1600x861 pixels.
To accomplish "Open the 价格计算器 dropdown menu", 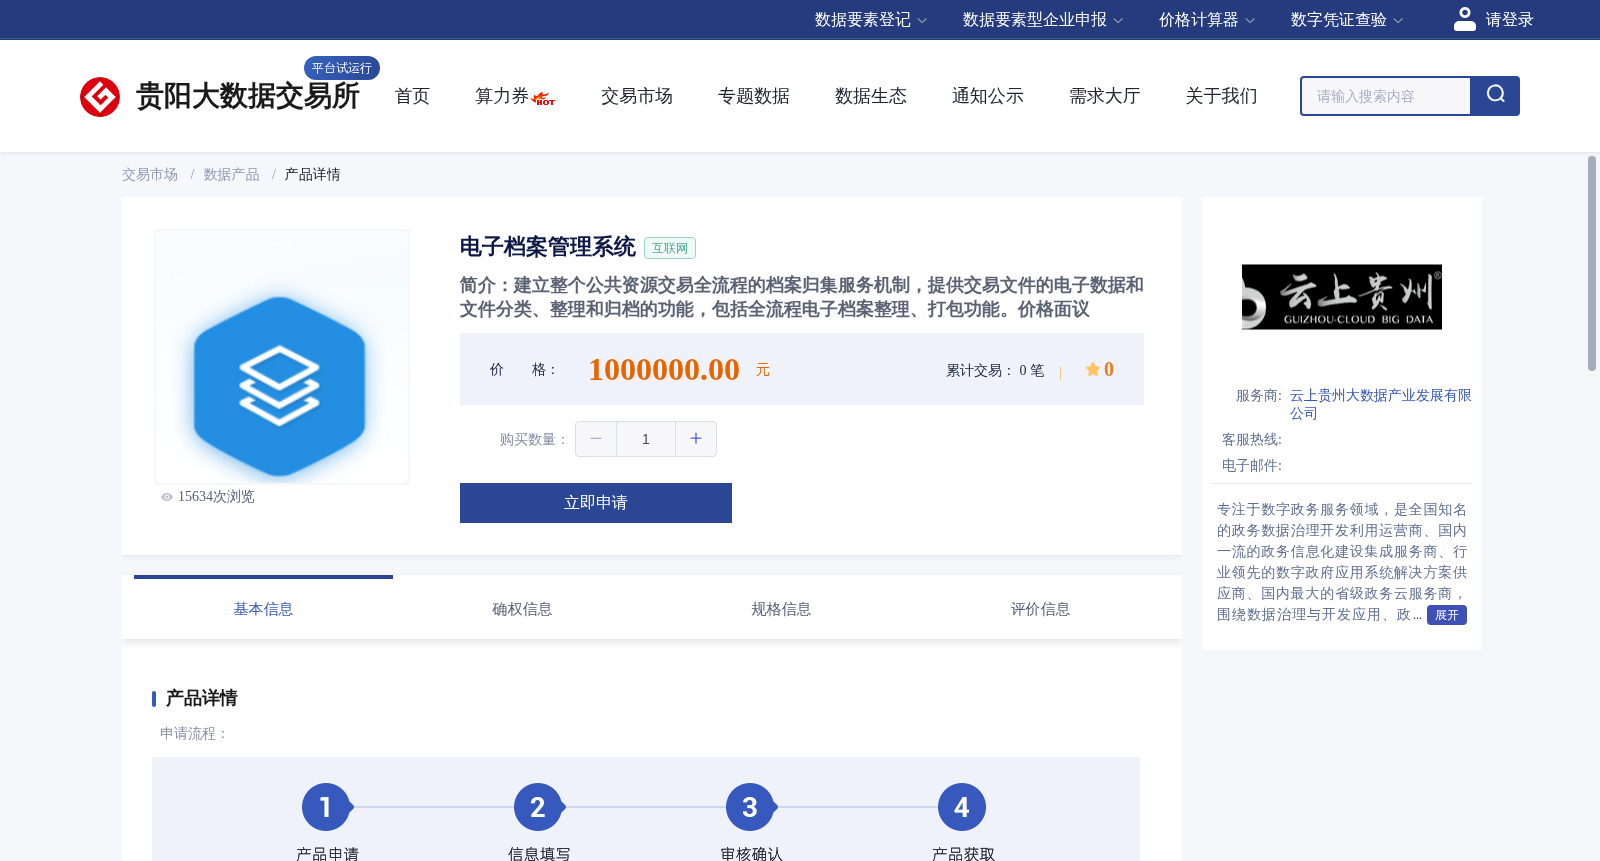I will click(x=1207, y=20).
